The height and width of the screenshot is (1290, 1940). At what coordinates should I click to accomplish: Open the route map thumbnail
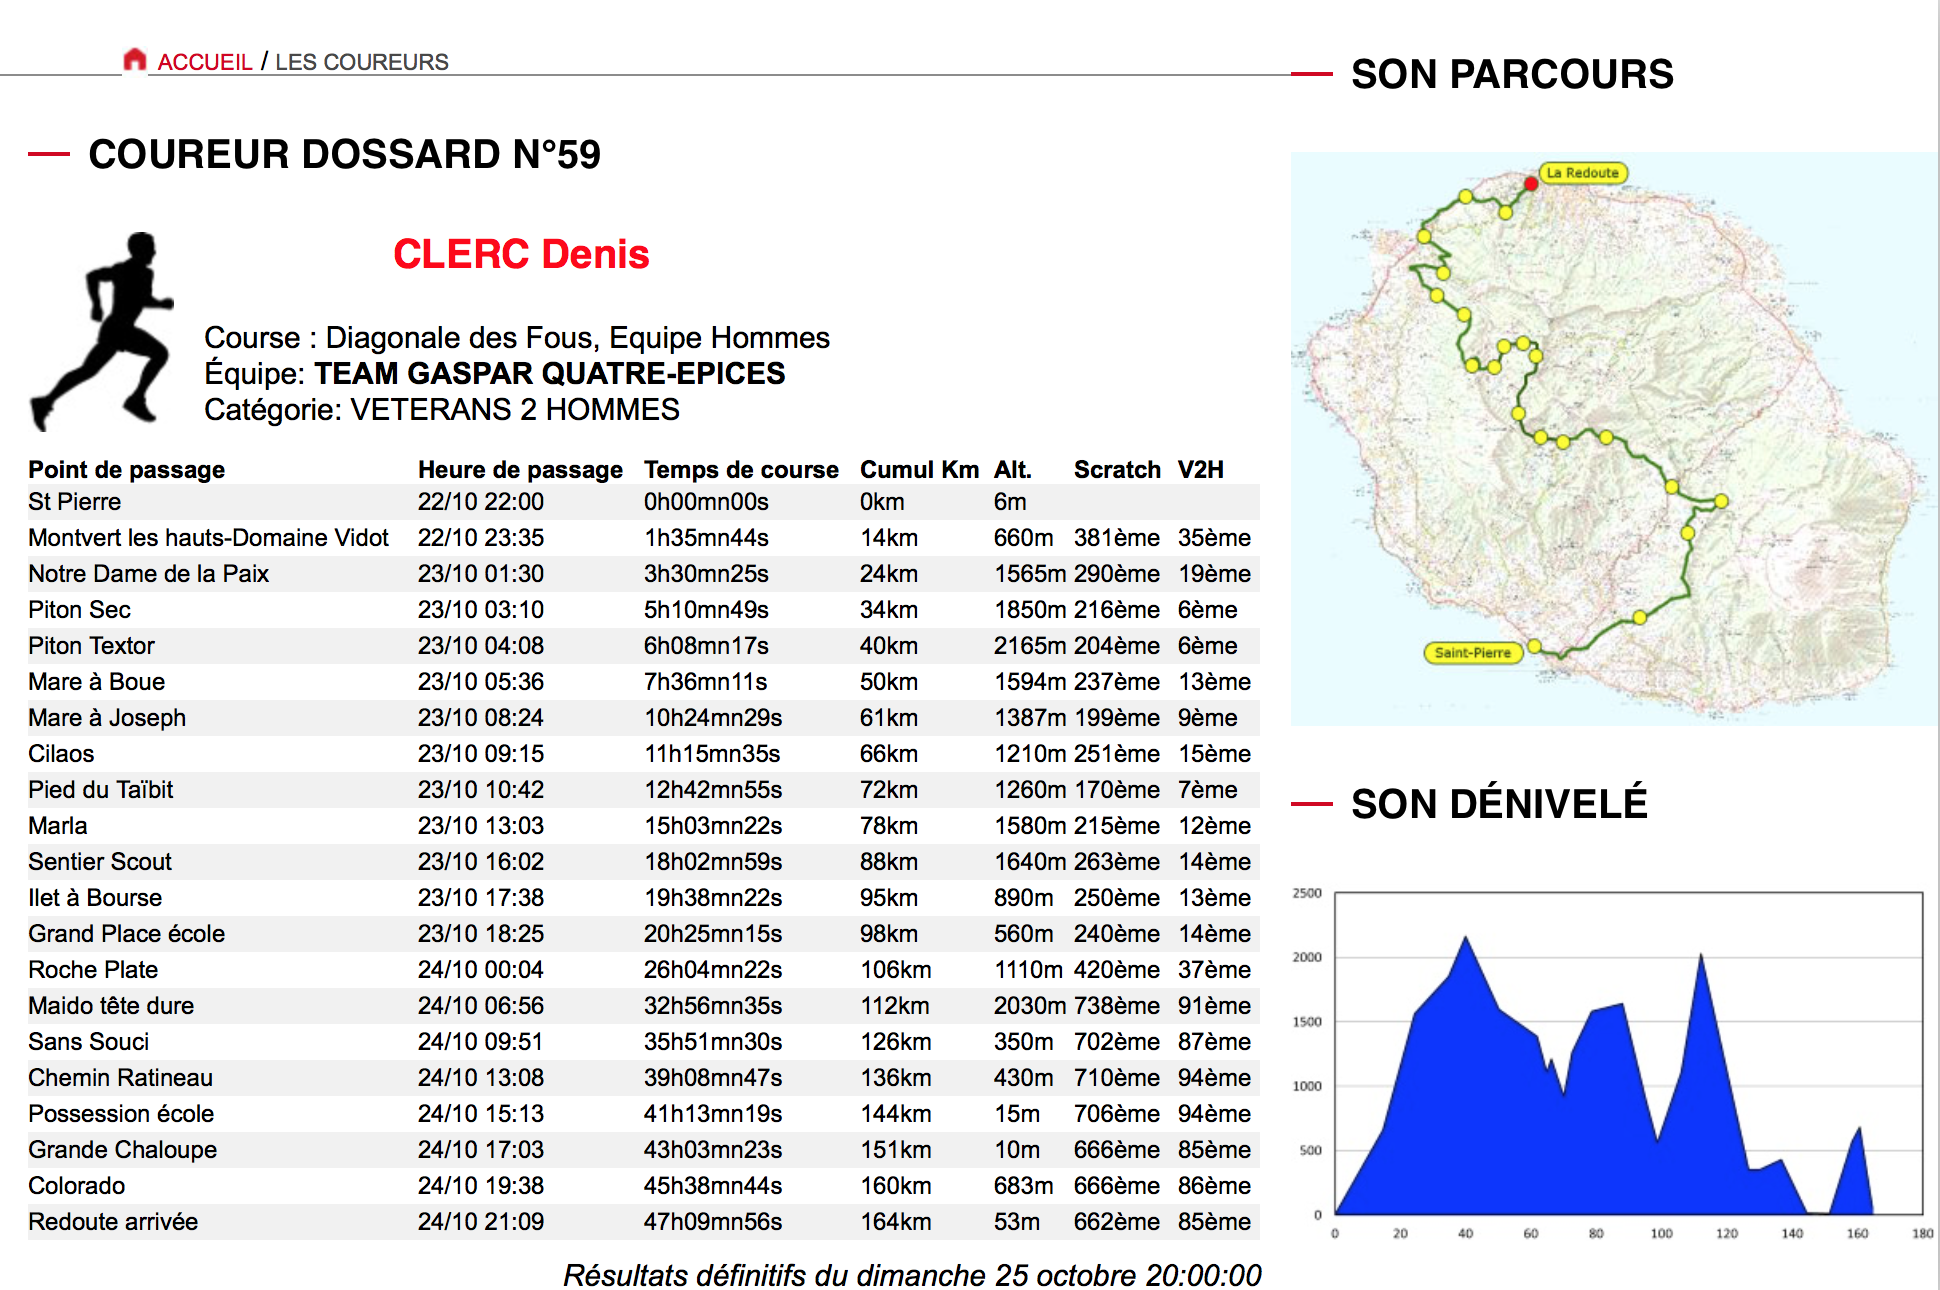pos(1614,438)
